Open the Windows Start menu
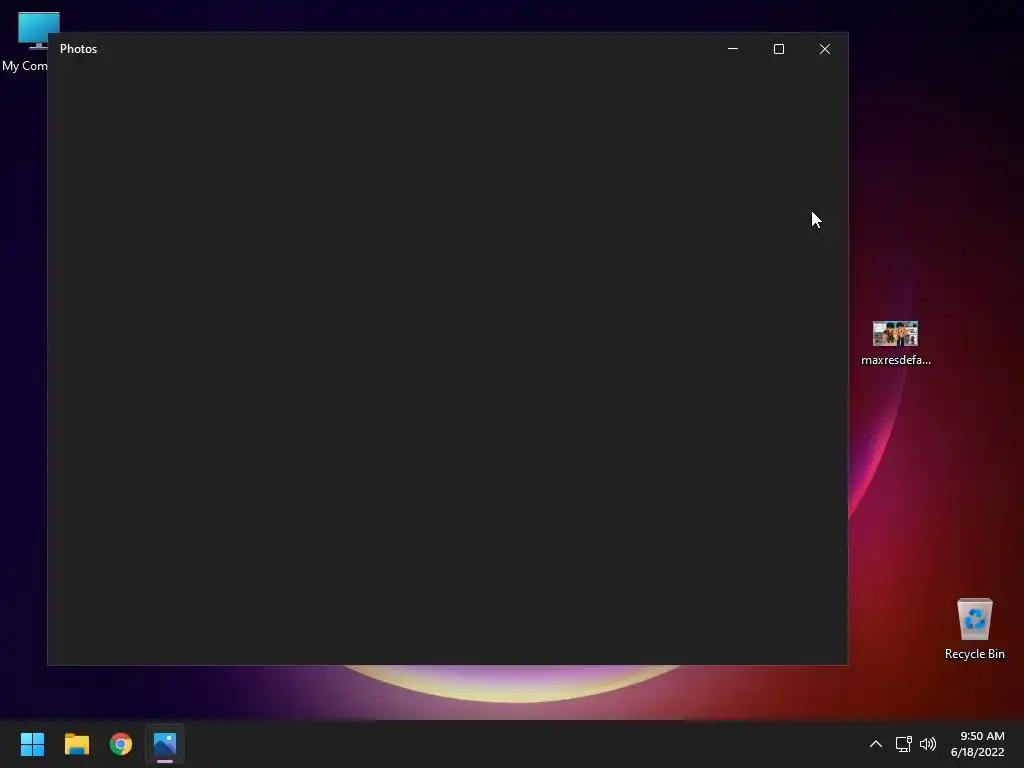Screen dimensions: 1024x768 (x=32, y=744)
